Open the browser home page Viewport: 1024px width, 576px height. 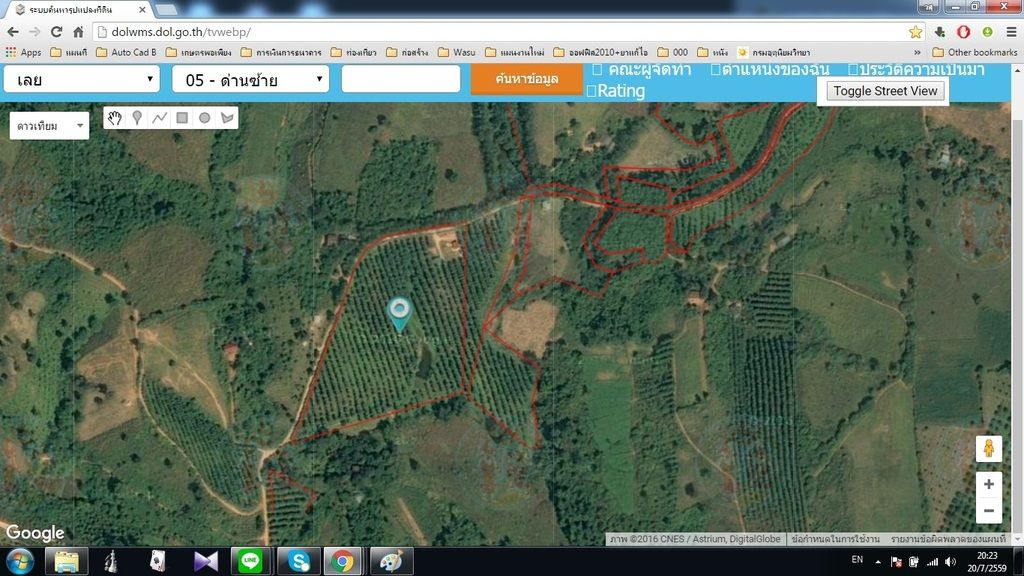click(78, 32)
